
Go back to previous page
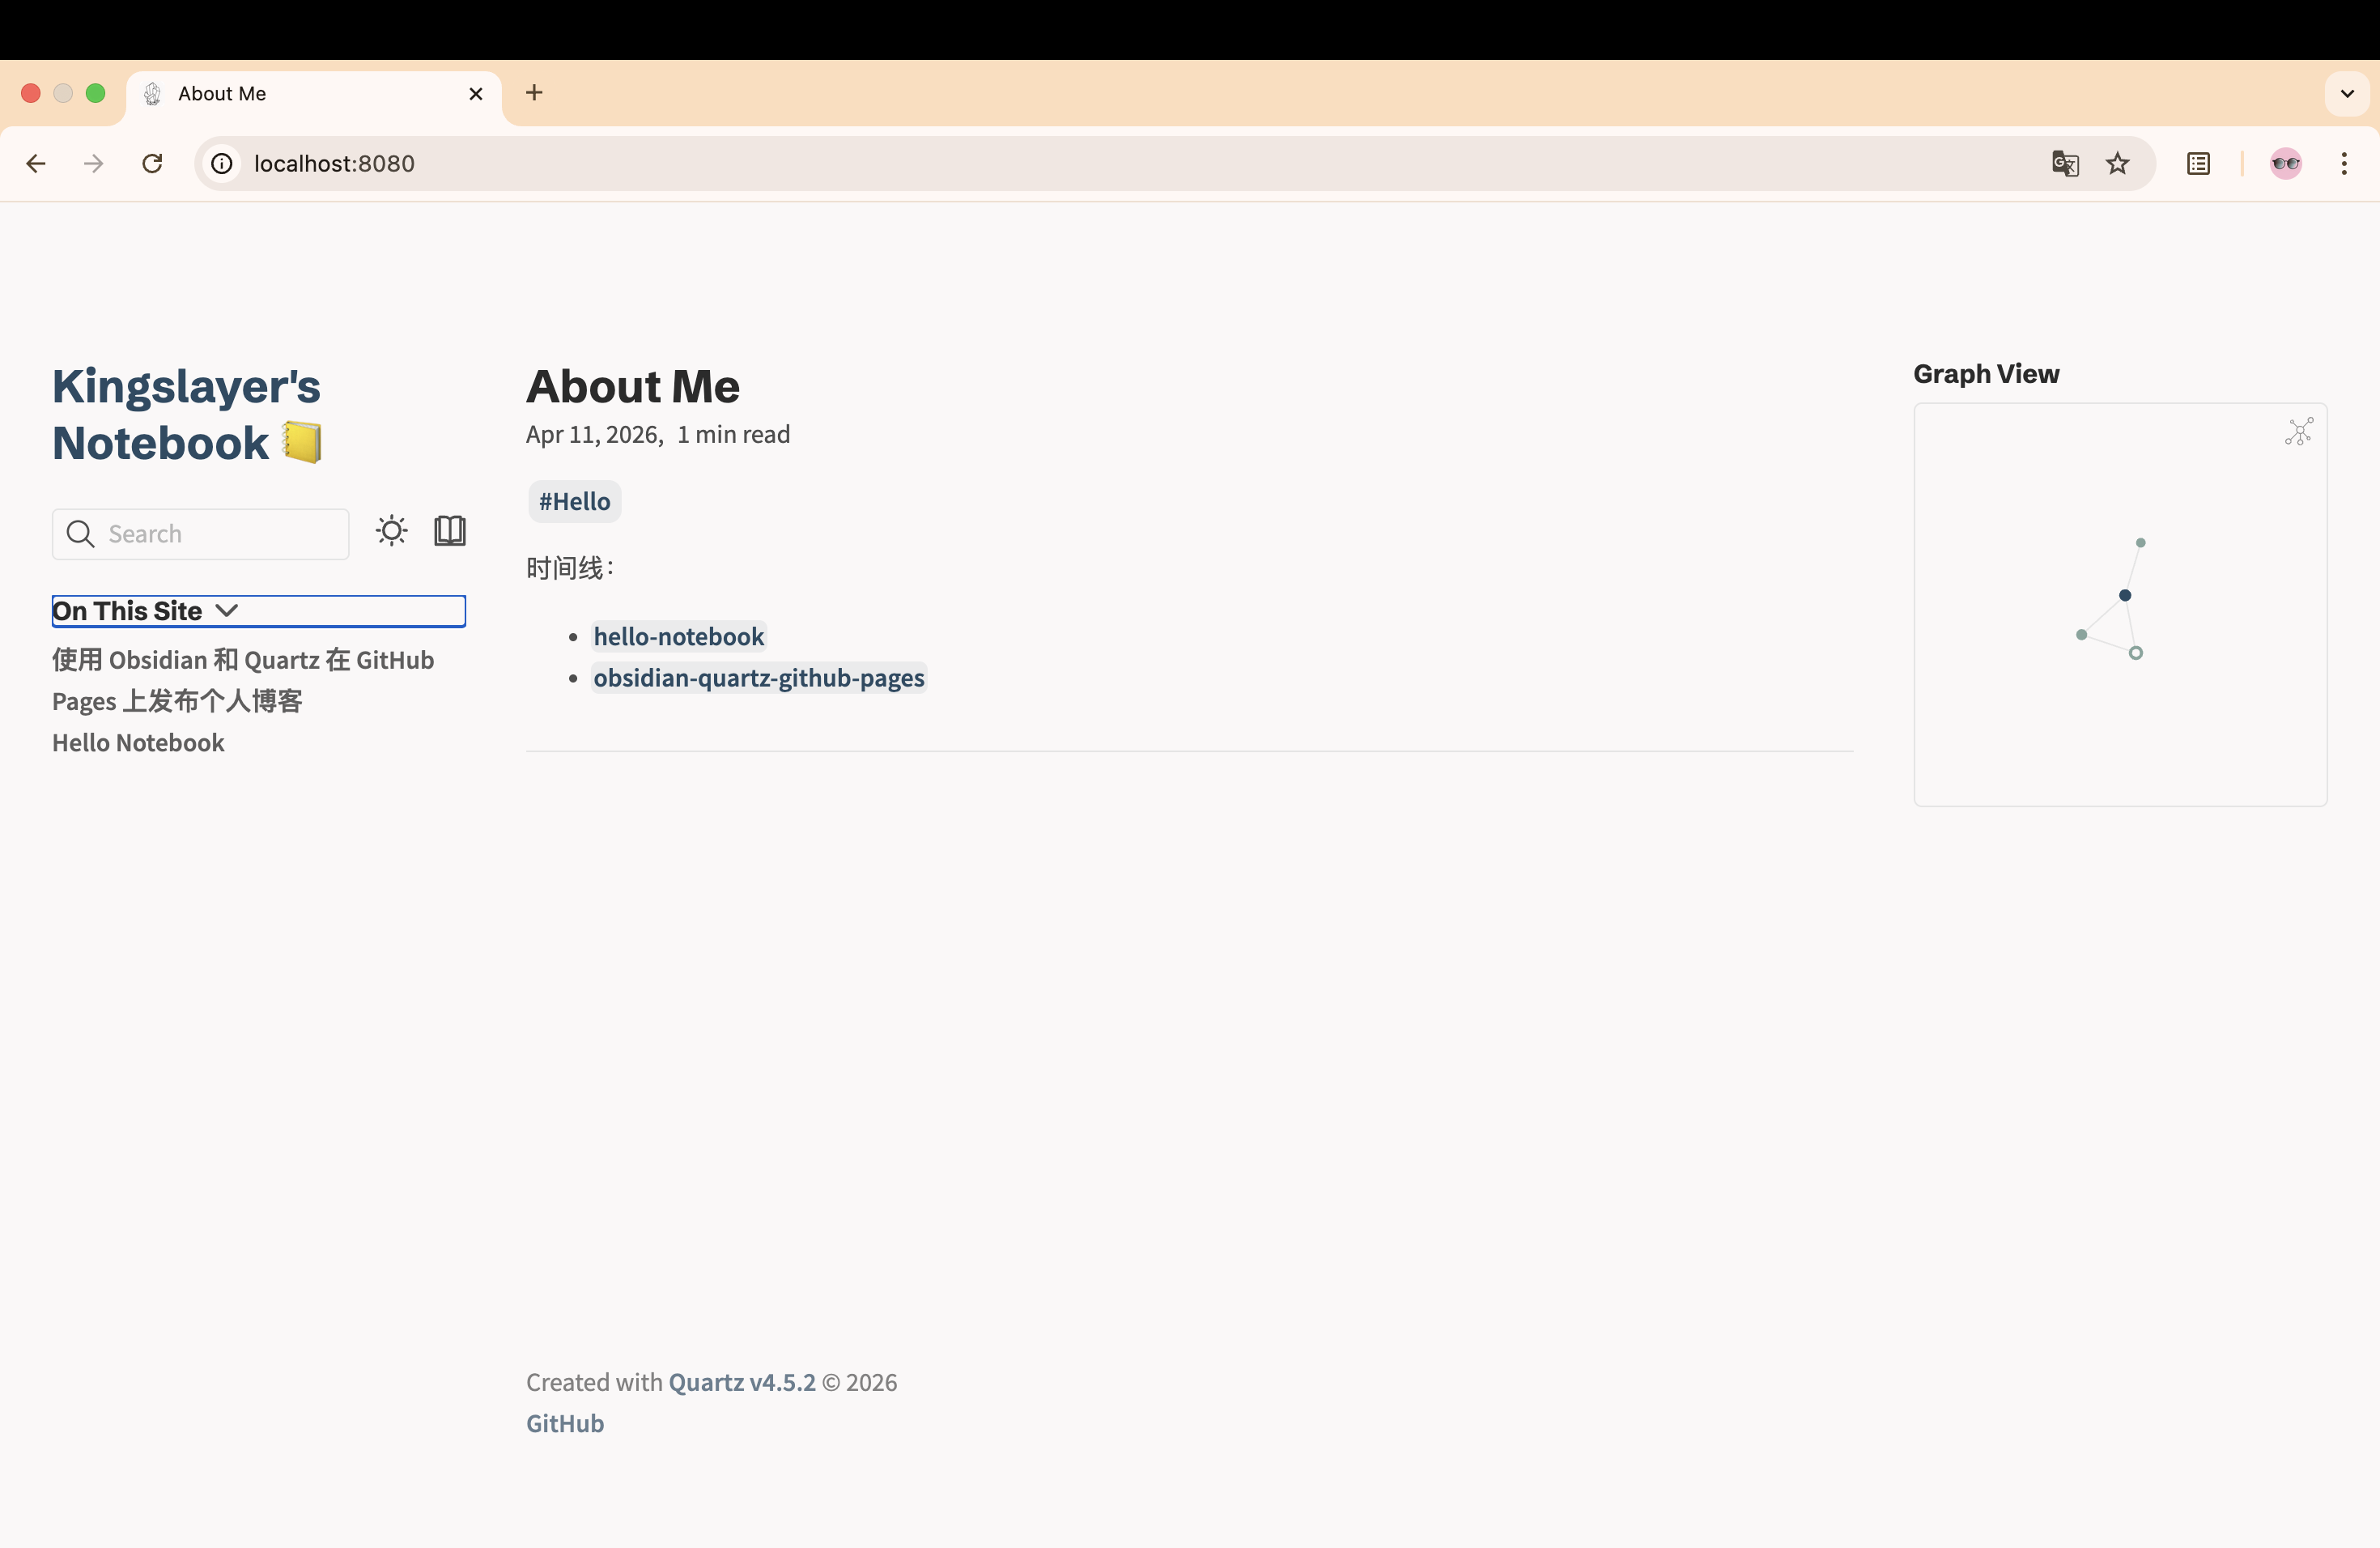(x=36, y=164)
